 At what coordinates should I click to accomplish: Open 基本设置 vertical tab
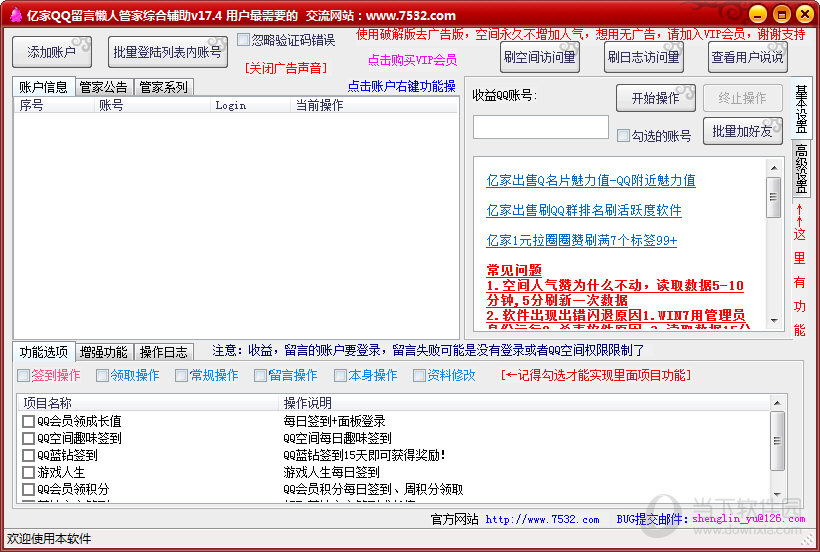(801, 108)
